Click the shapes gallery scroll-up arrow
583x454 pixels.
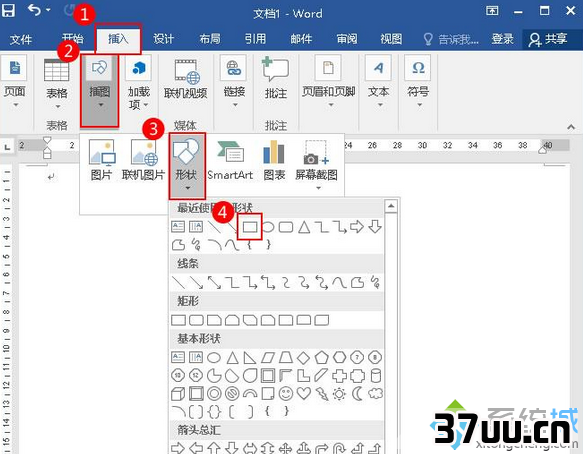point(391,206)
